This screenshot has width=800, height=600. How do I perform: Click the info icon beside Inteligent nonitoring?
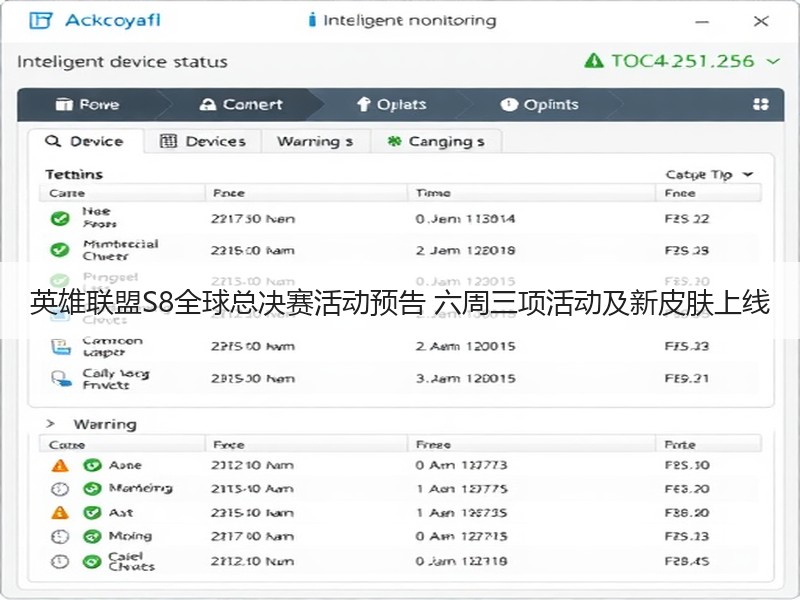tap(312, 20)
